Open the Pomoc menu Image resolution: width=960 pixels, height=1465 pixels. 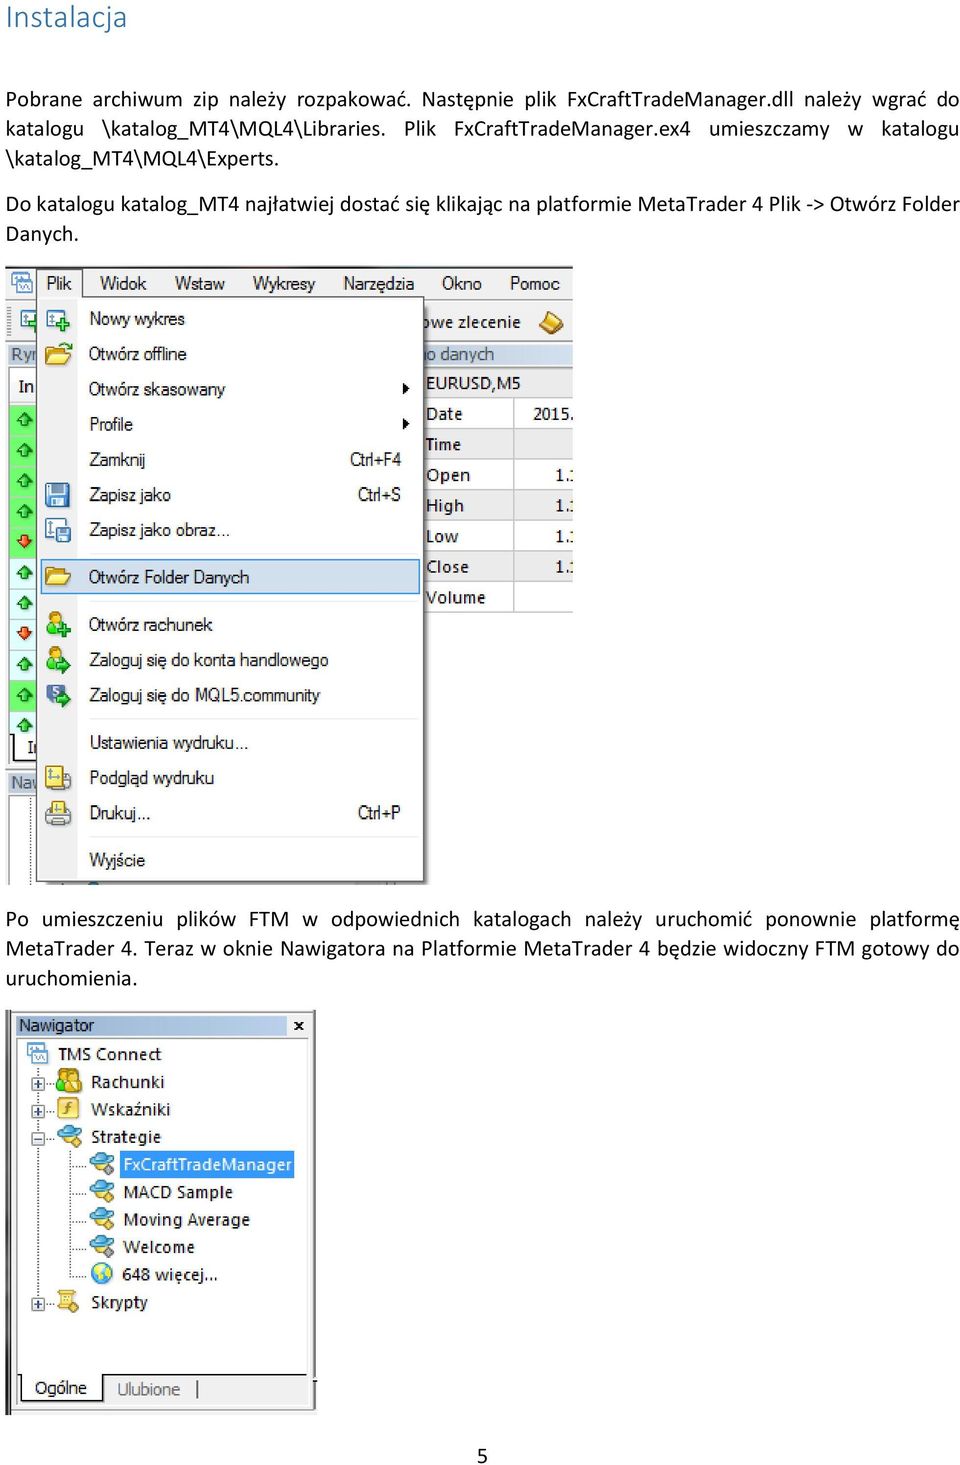click(x=535, y=283)
